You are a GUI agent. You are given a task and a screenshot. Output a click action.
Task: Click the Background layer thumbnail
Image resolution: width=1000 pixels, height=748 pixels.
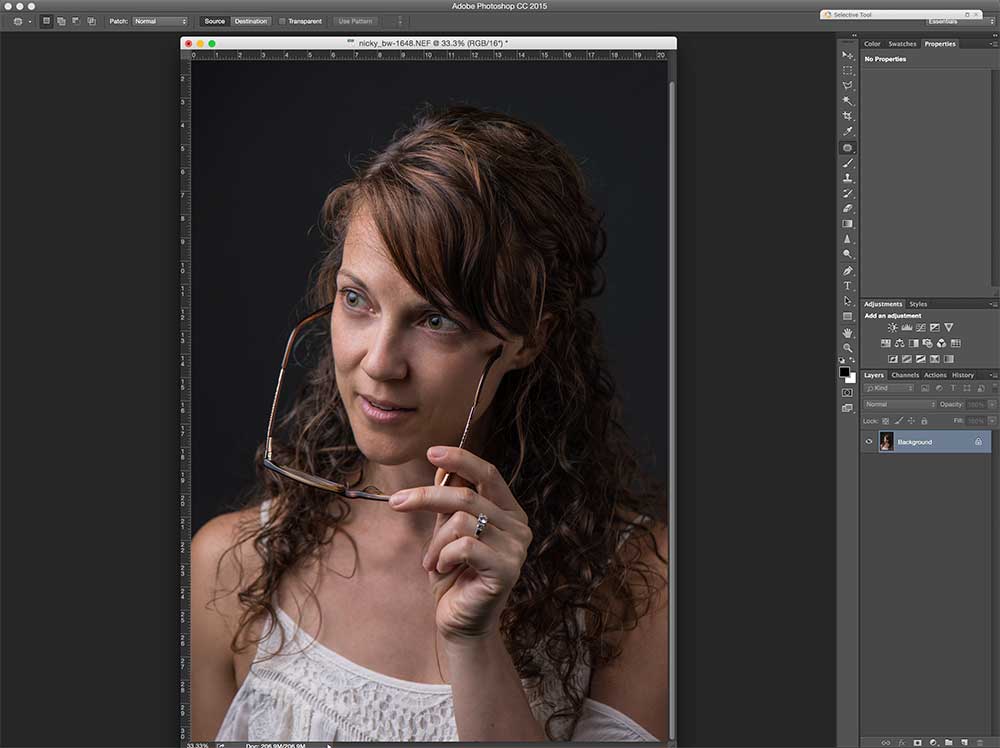tap(886, 442)
